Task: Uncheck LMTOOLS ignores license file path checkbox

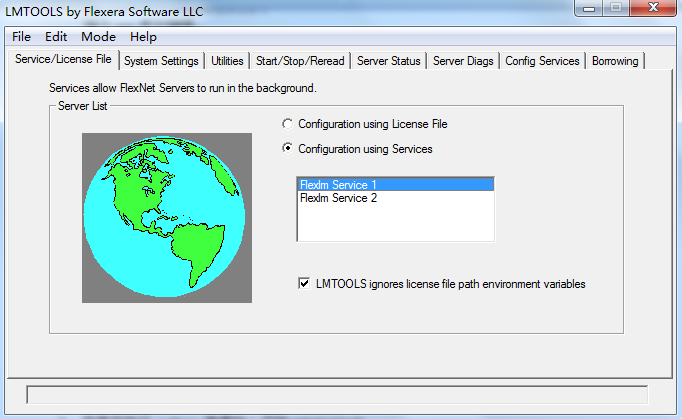Action: [x=304, y=284]
